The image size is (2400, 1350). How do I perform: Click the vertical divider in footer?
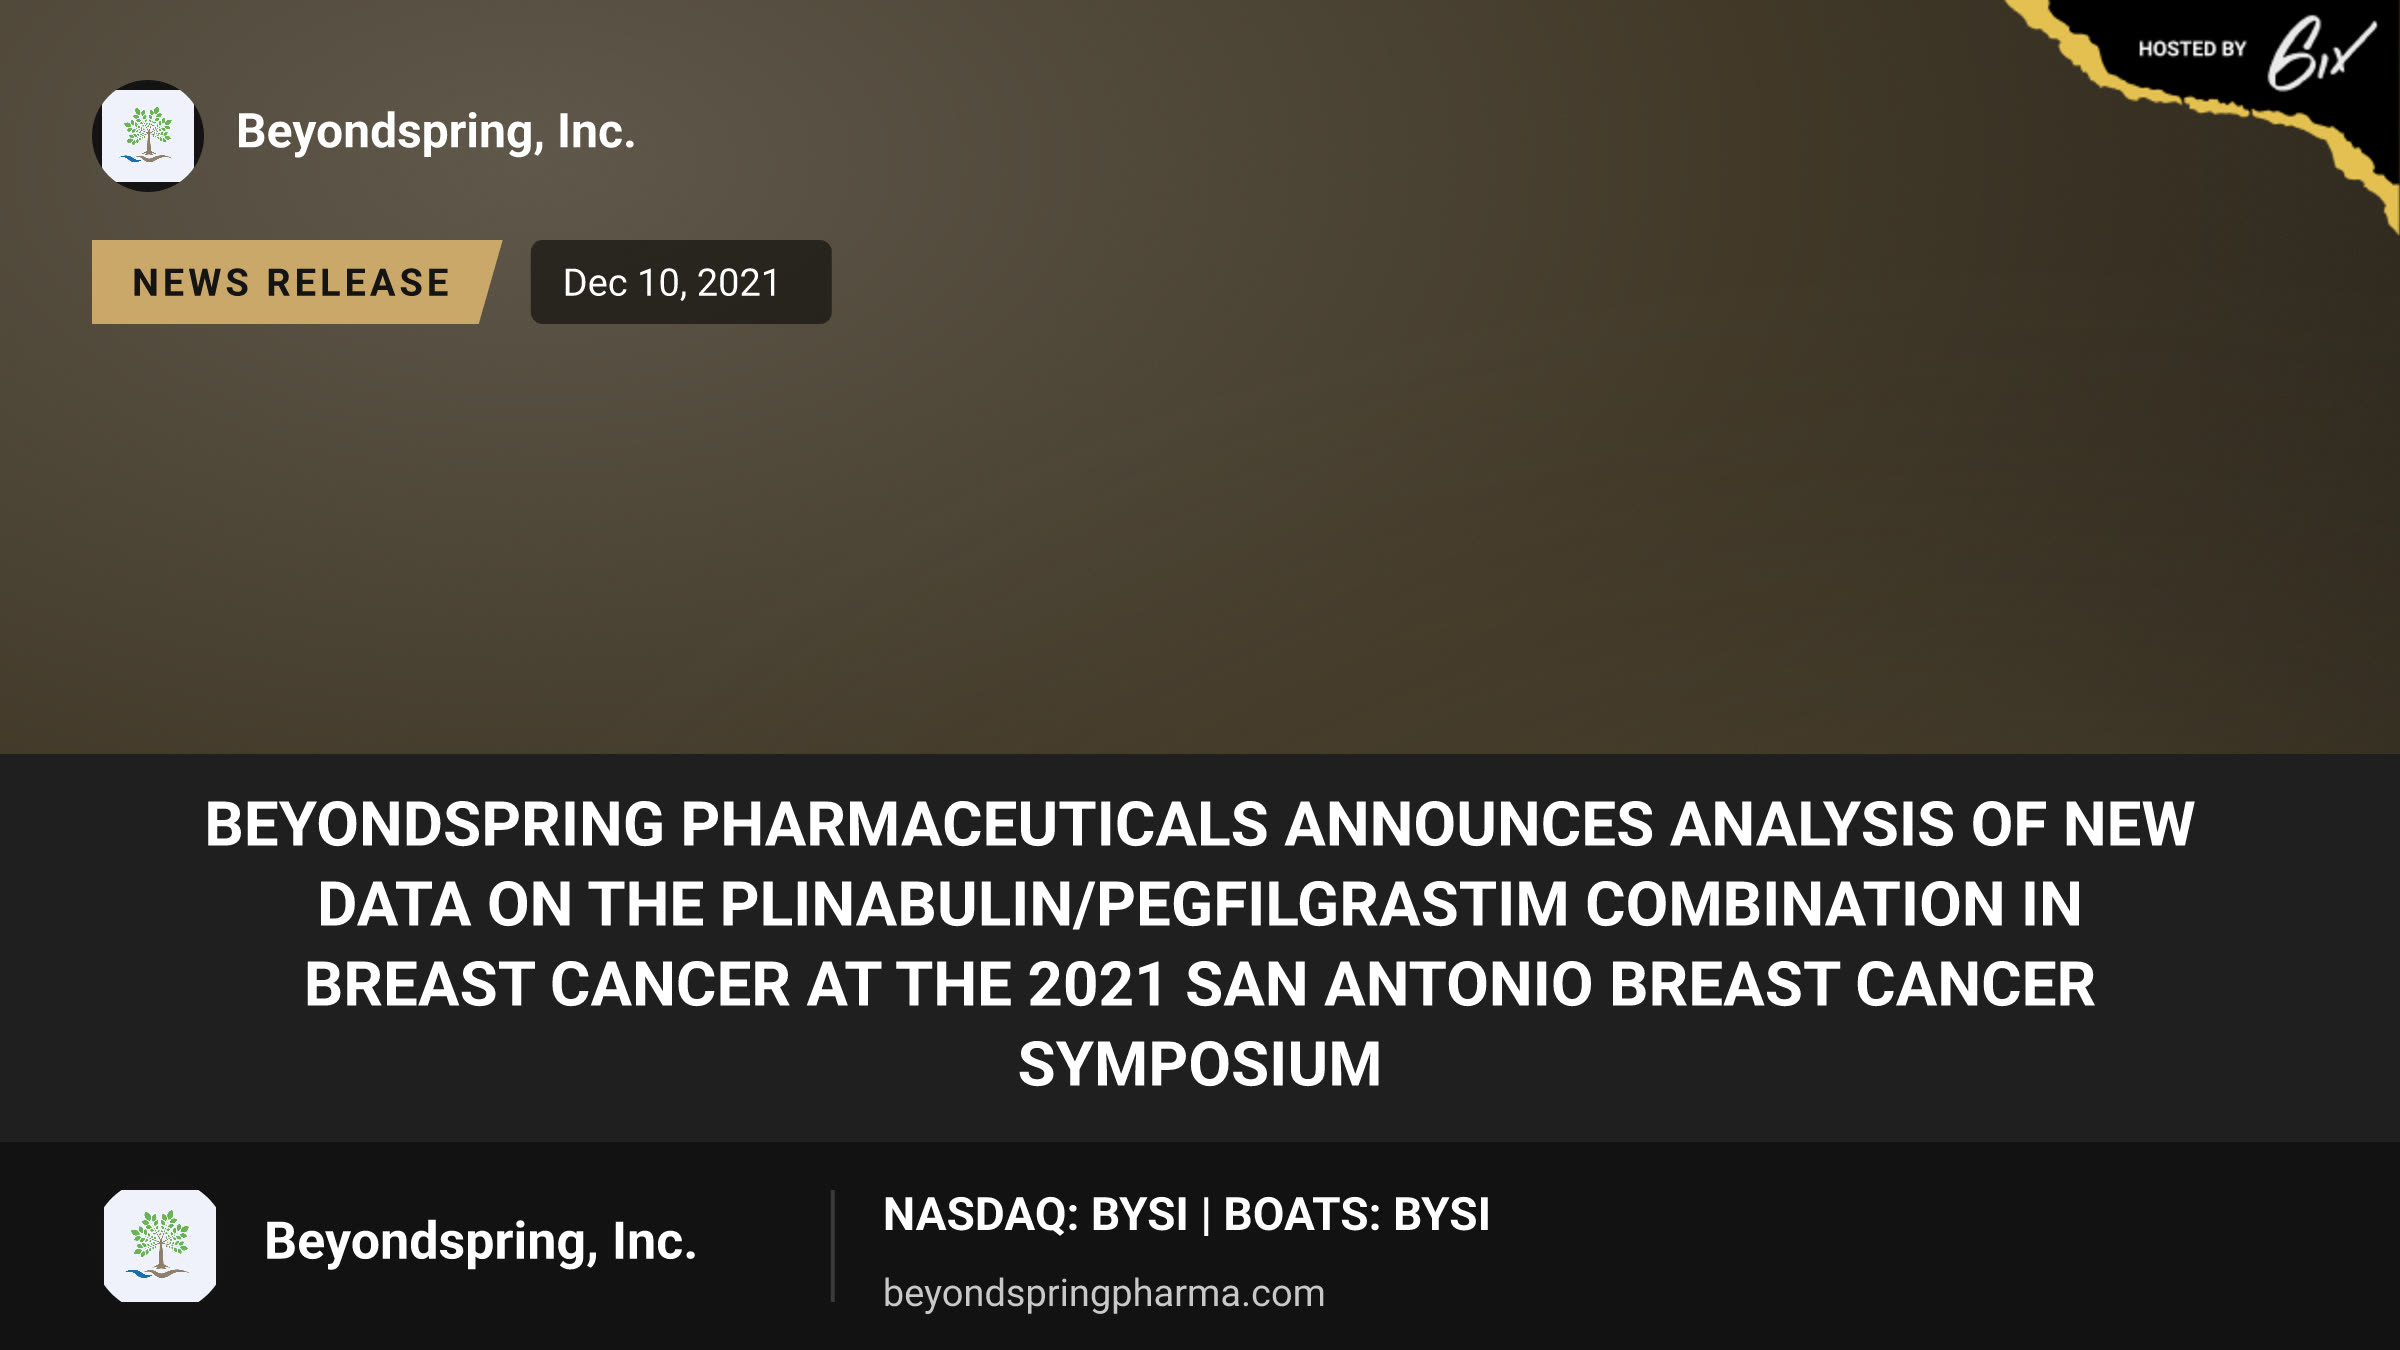(x=832, y=1246)
